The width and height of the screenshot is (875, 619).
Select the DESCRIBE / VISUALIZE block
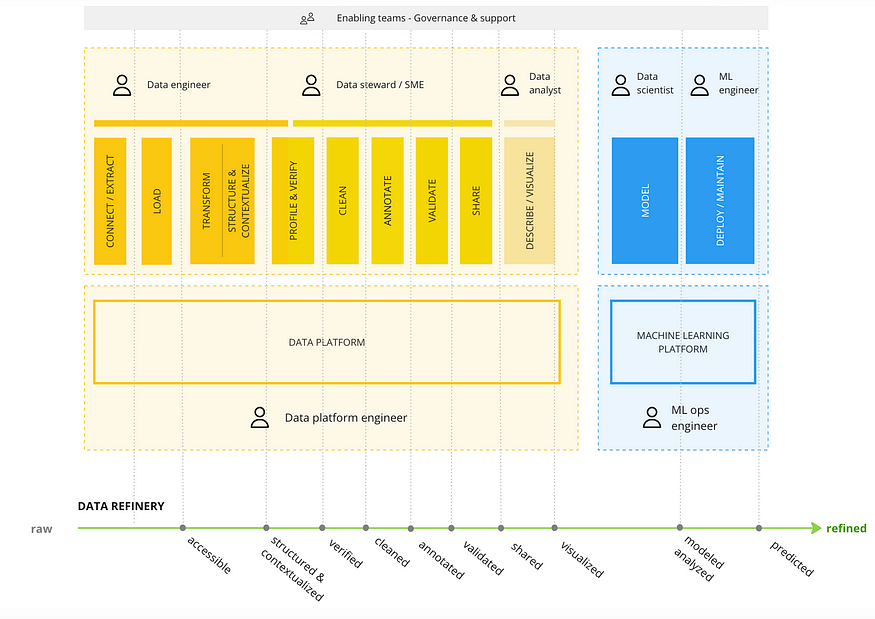[x=529, y=201]
